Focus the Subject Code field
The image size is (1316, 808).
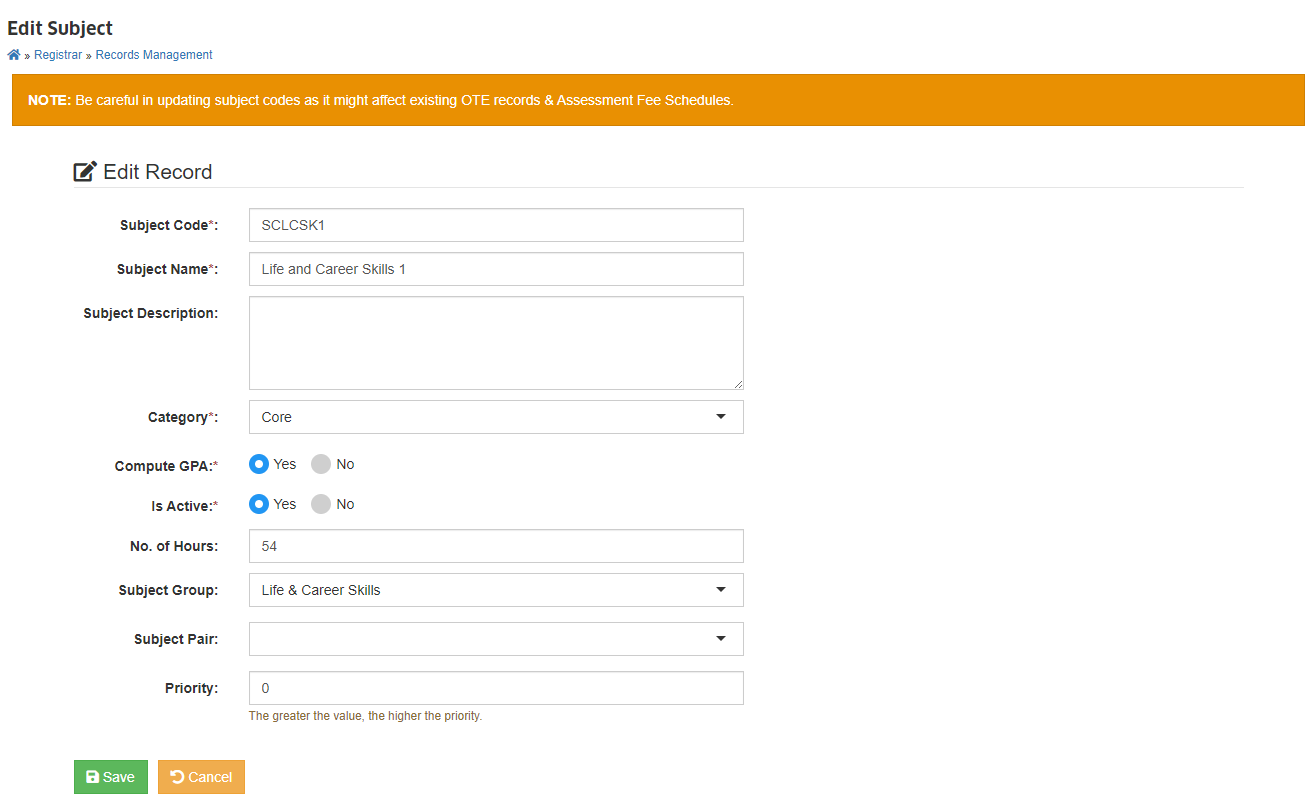click(x=496, y=225)
